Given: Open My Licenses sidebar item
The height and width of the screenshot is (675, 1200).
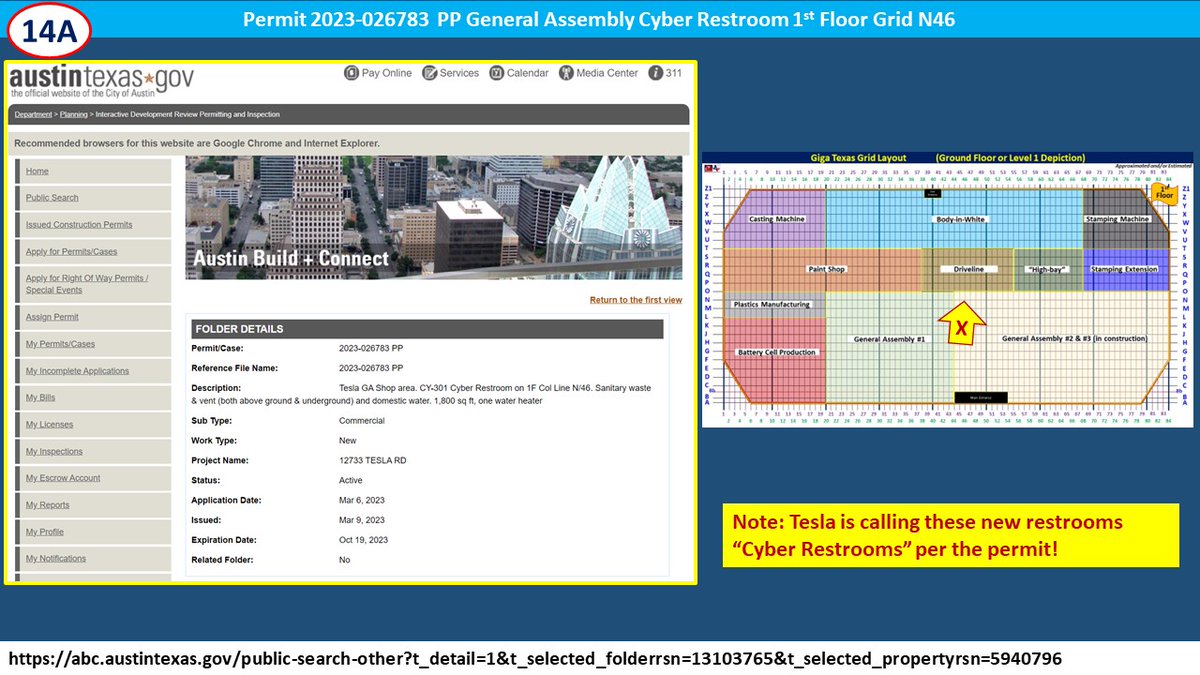Looking at the screenshot, I should click(x=49, y=425).
